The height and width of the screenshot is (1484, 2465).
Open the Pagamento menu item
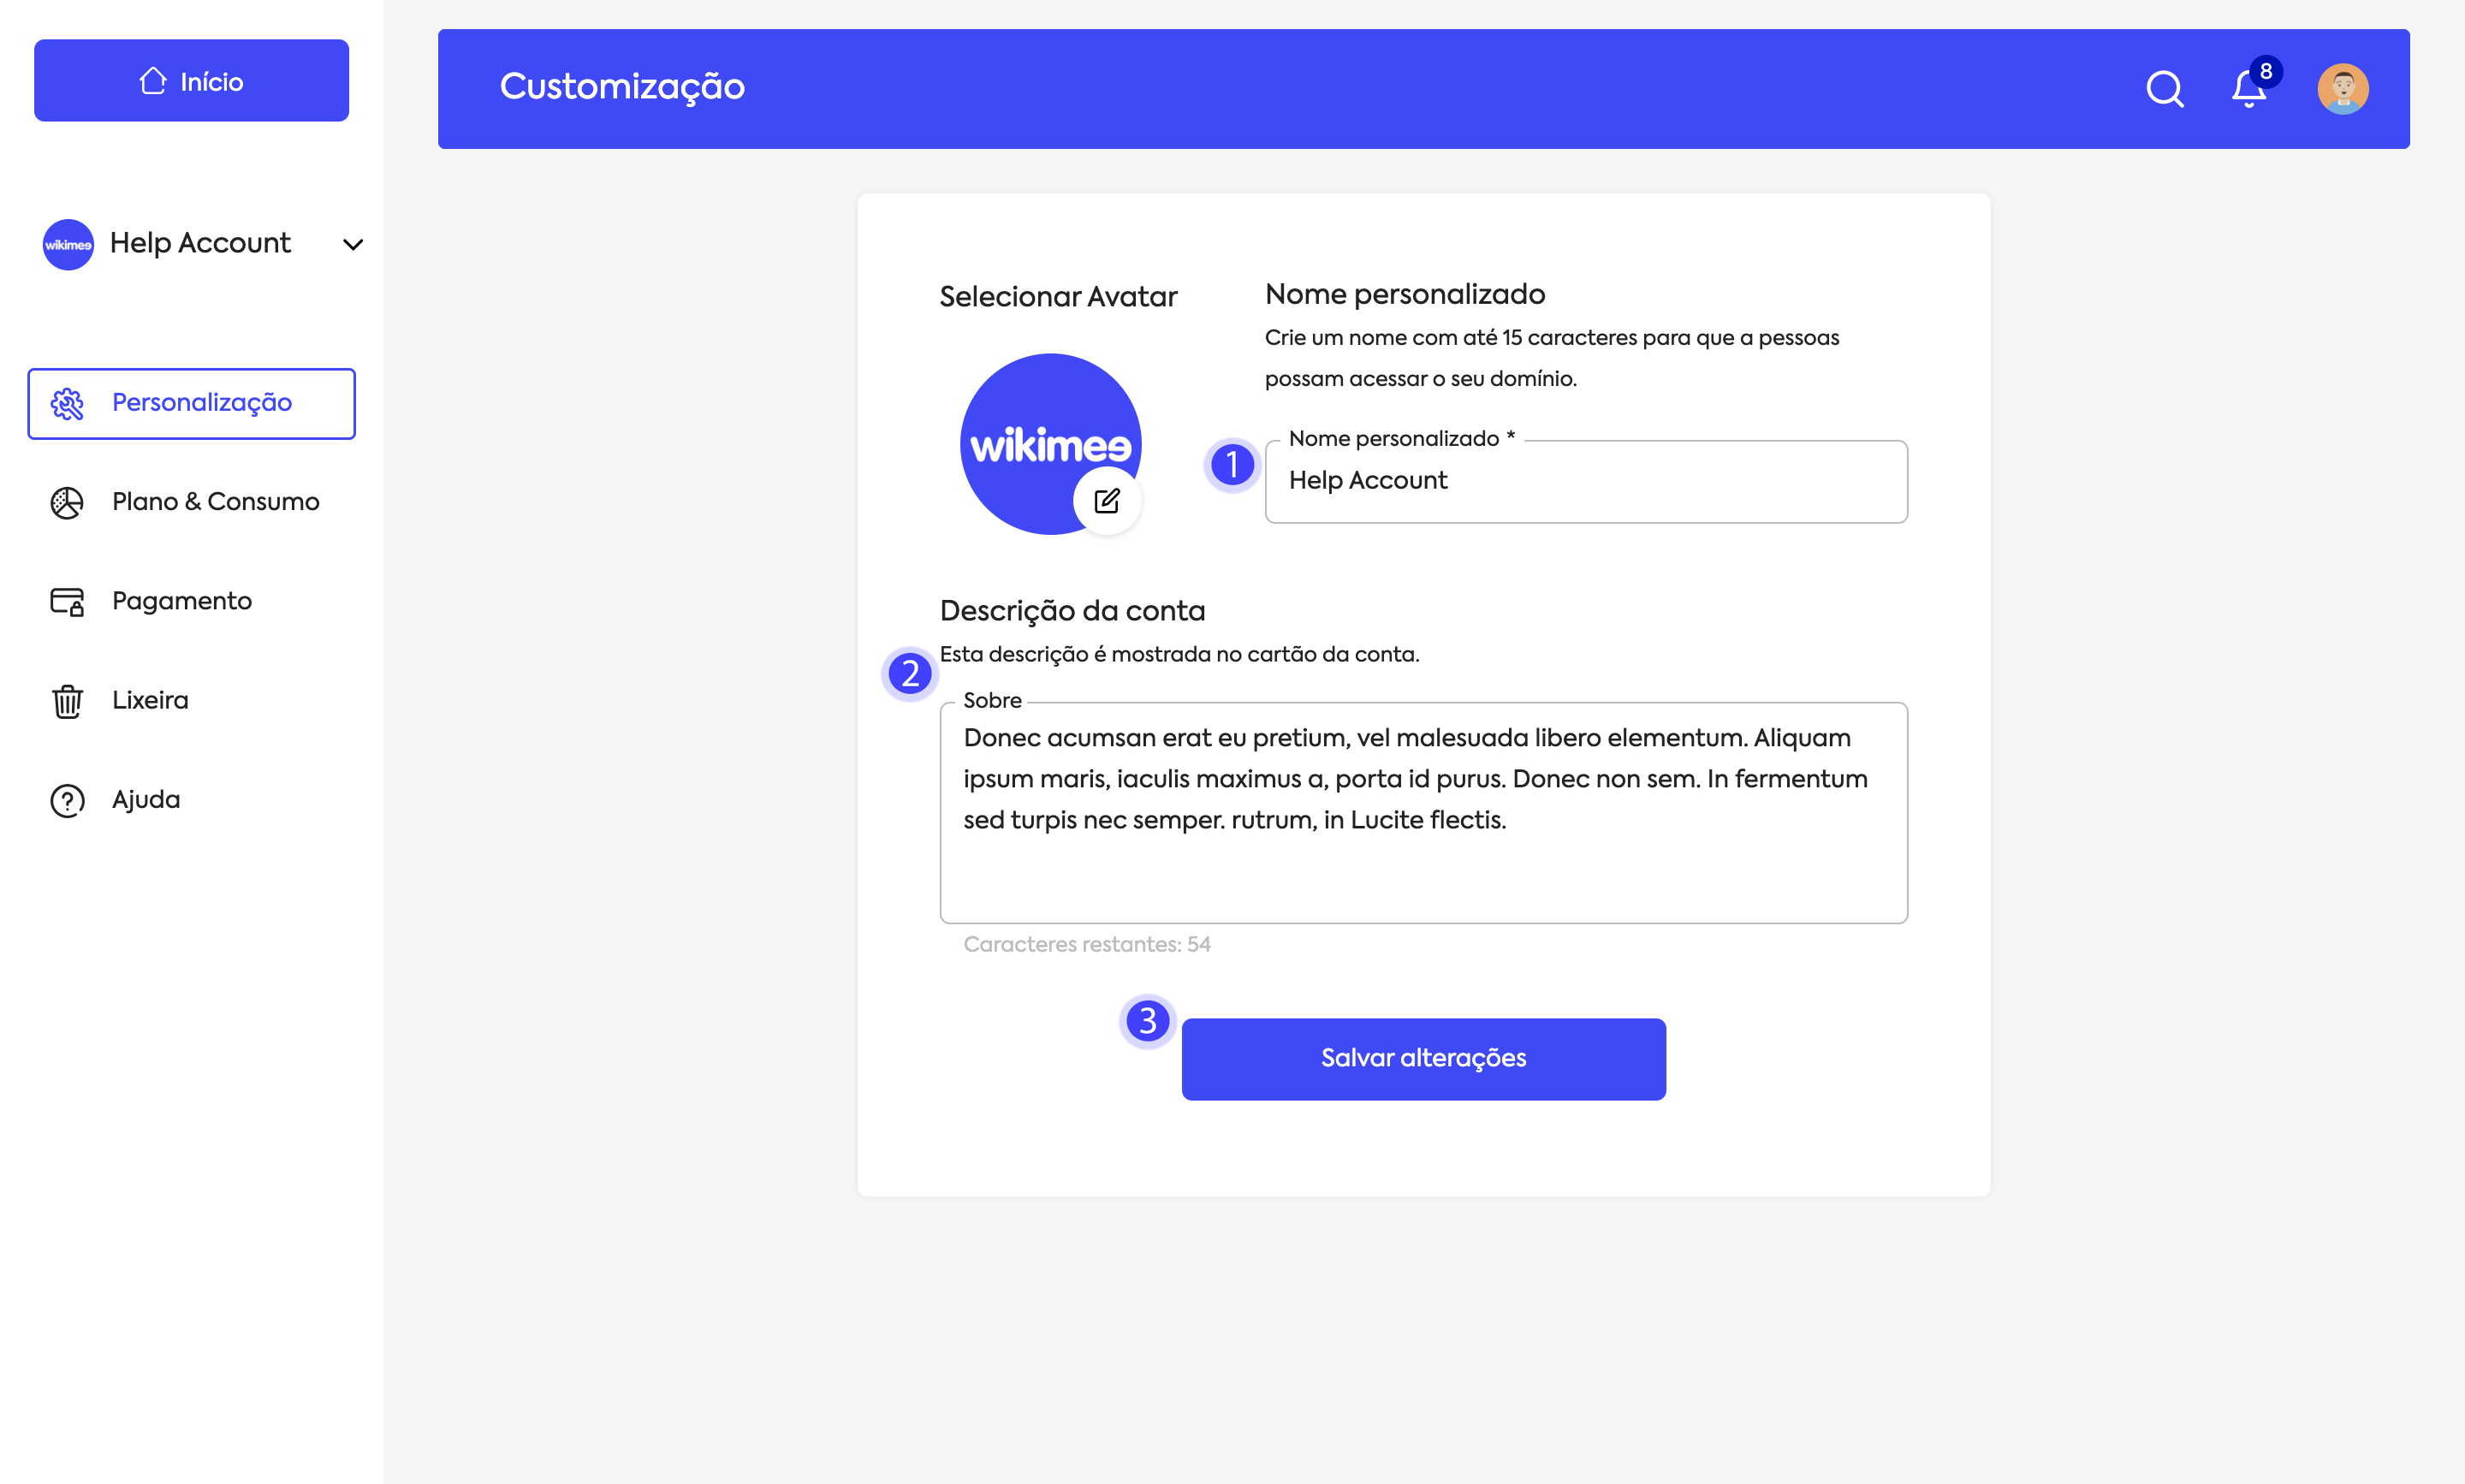(181, 601)
